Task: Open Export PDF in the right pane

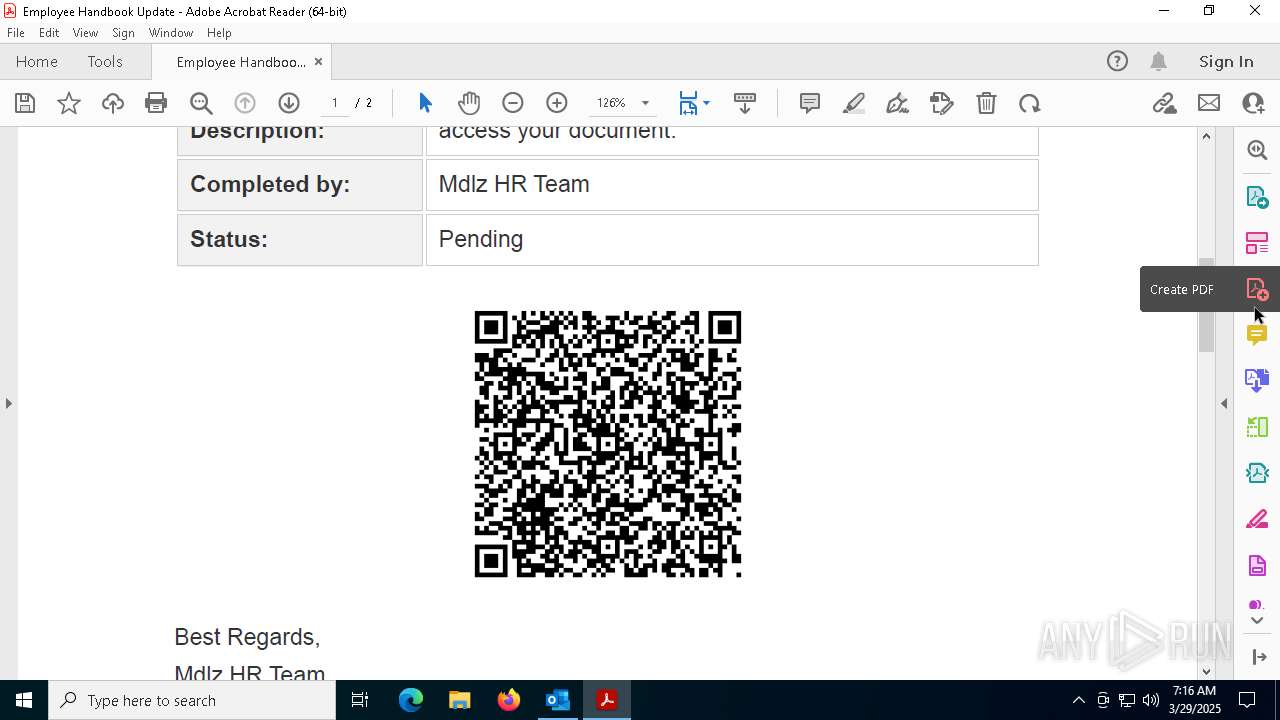Action: click(1257, 197)
